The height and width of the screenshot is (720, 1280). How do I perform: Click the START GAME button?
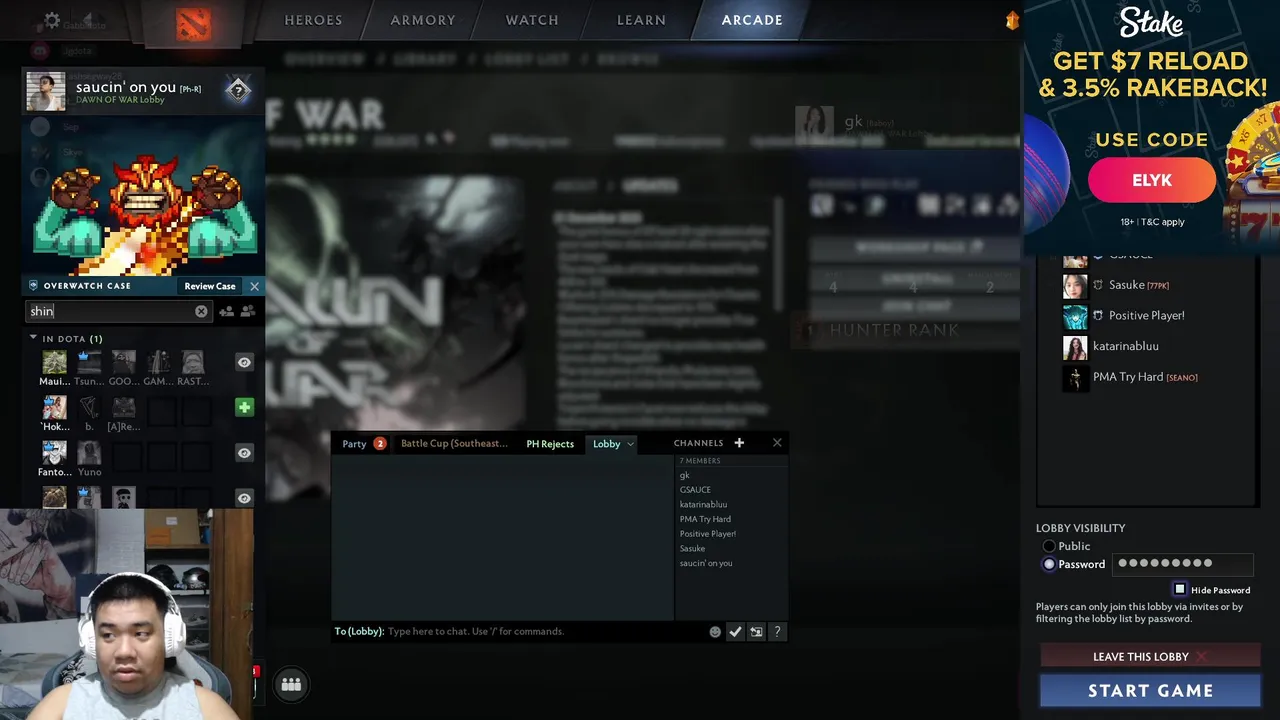point(1150,691)
